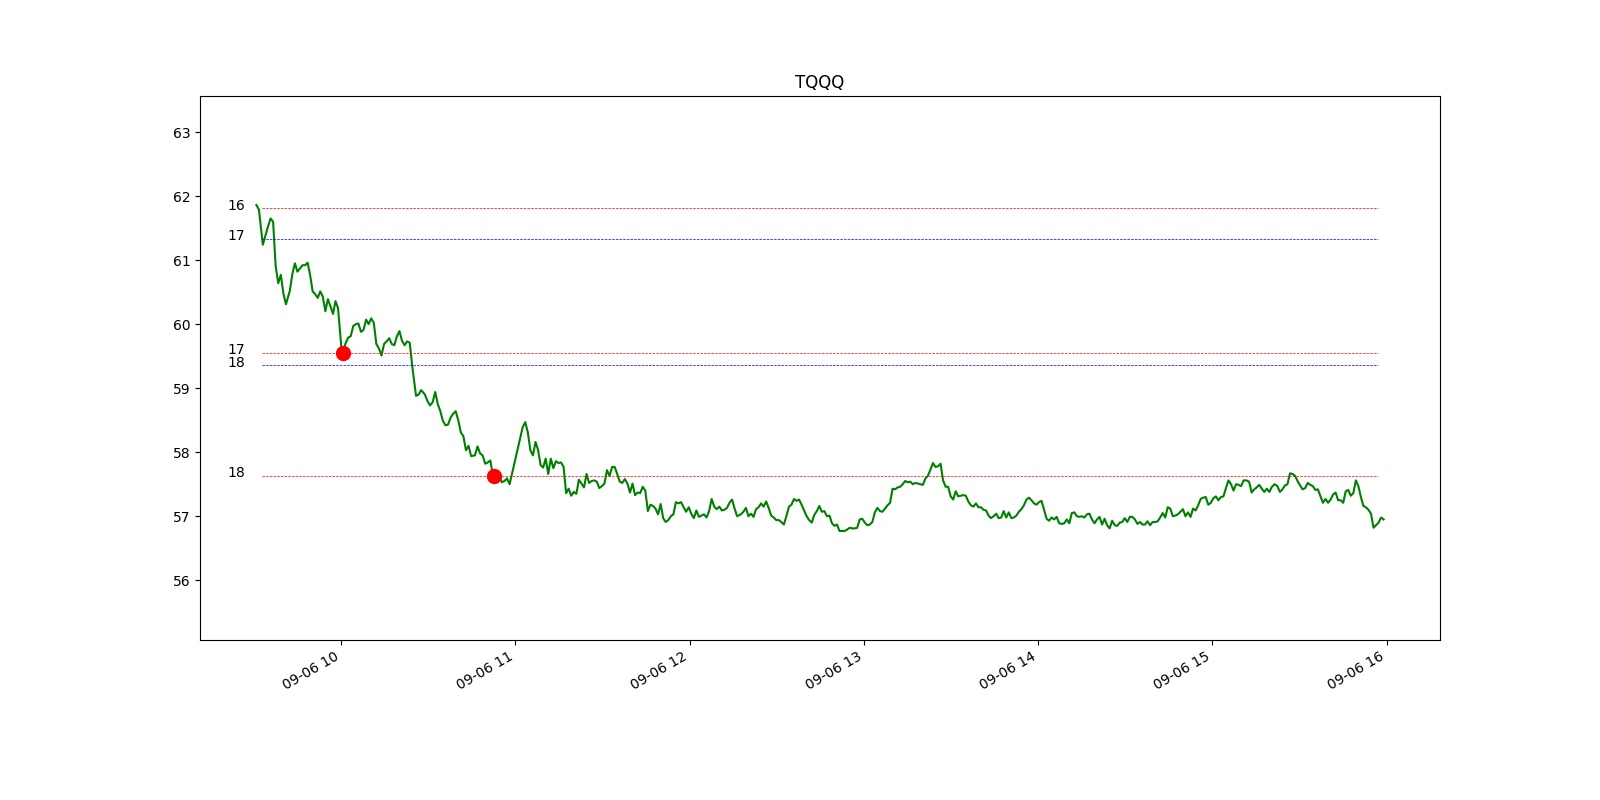Select the red marker near 57.6

pos(494,476)
